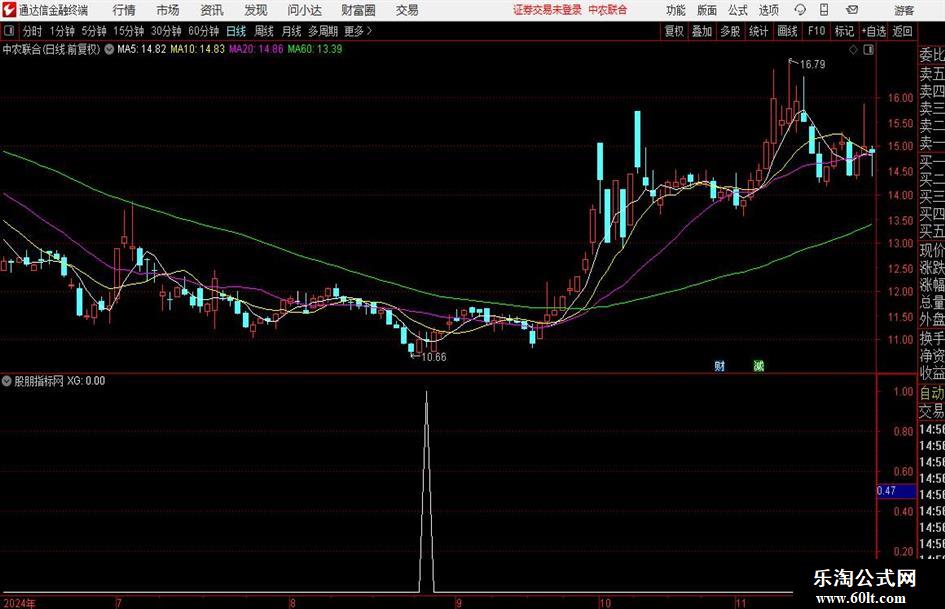This screenshot has height=609, width=945.
Task: Open the headset customer service icon
Action: [x=800, y=10]
